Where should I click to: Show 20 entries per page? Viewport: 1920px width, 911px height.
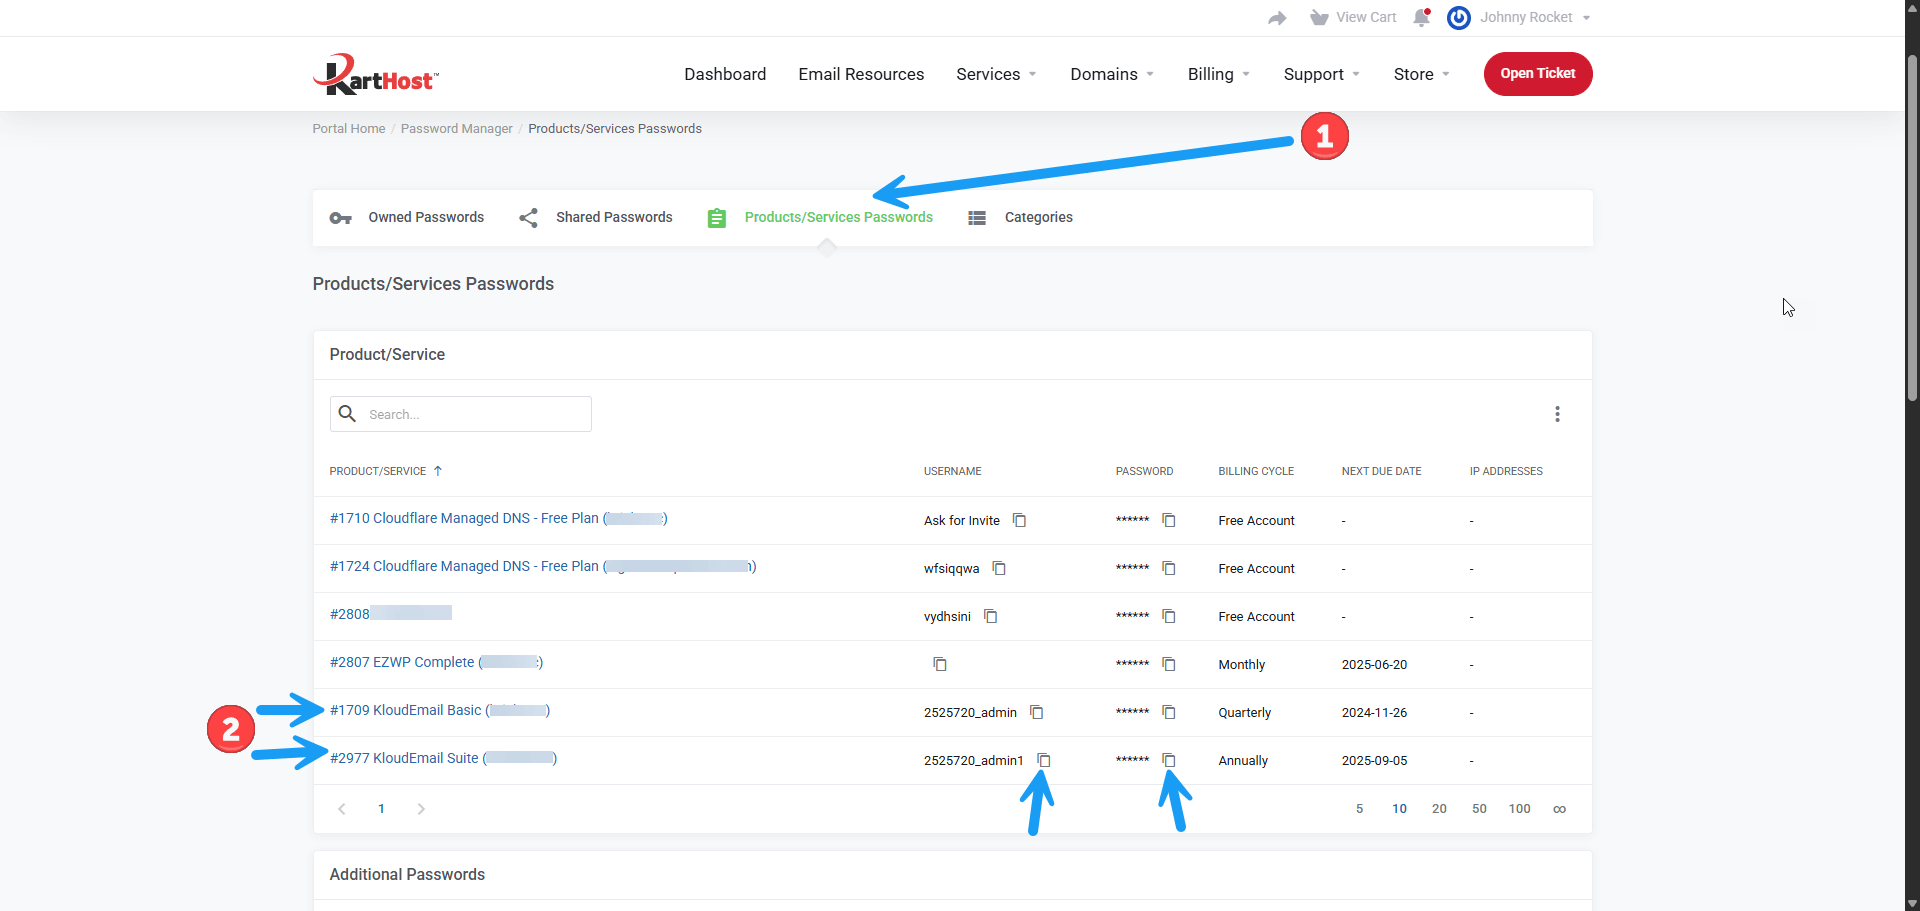(1439, 809)
